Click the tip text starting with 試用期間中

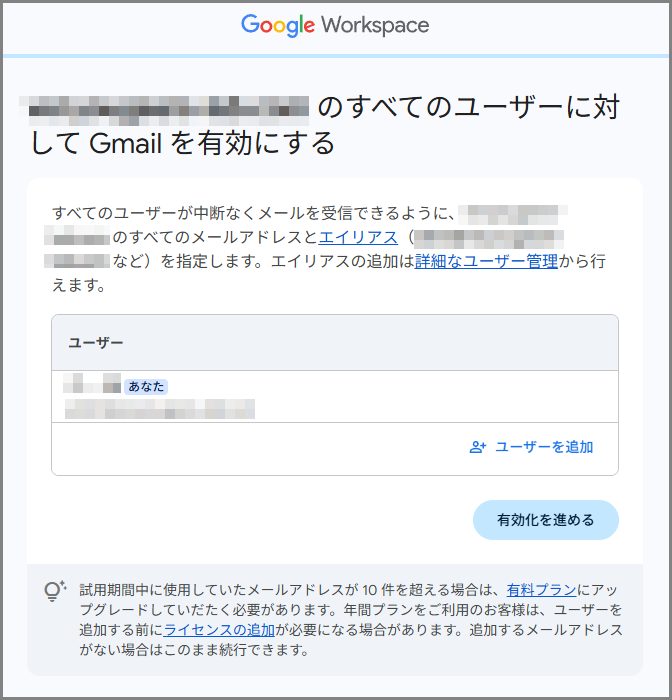pyautogui.click(x=290, y=590)
